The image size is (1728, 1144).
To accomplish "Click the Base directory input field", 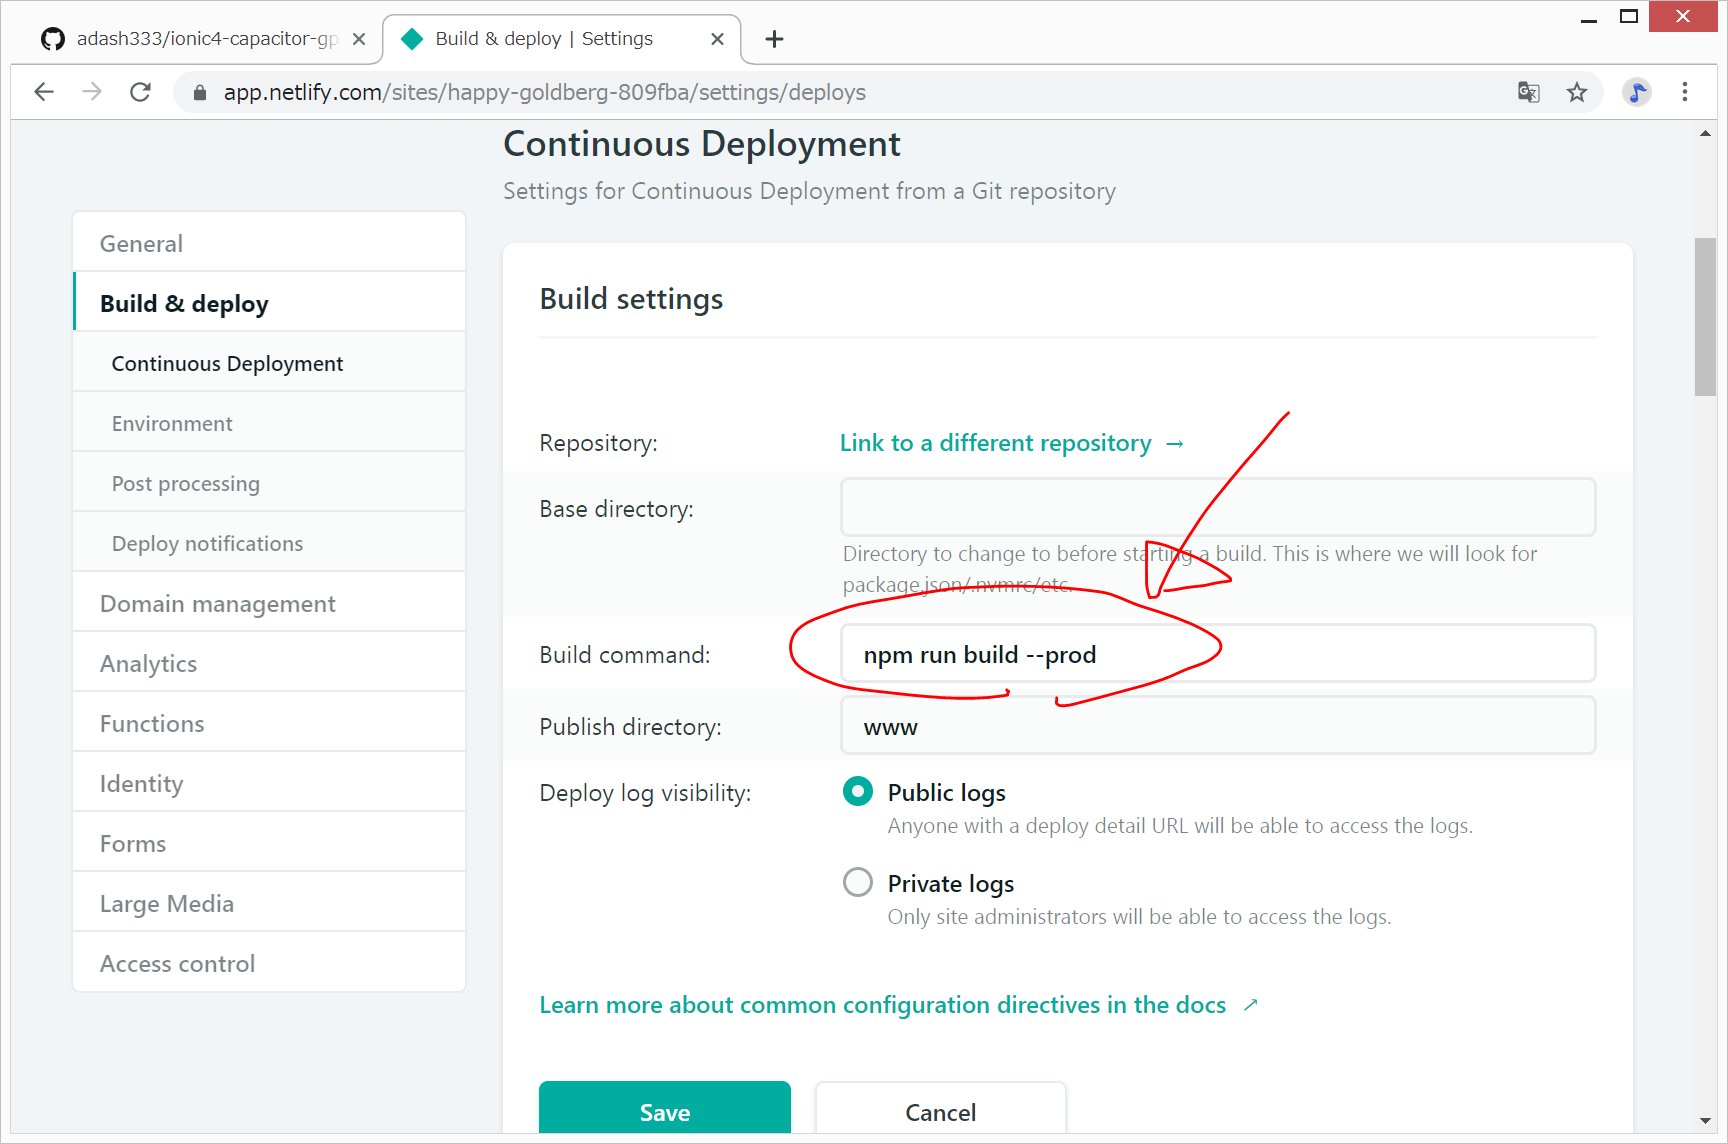I will pos(1217,507).
